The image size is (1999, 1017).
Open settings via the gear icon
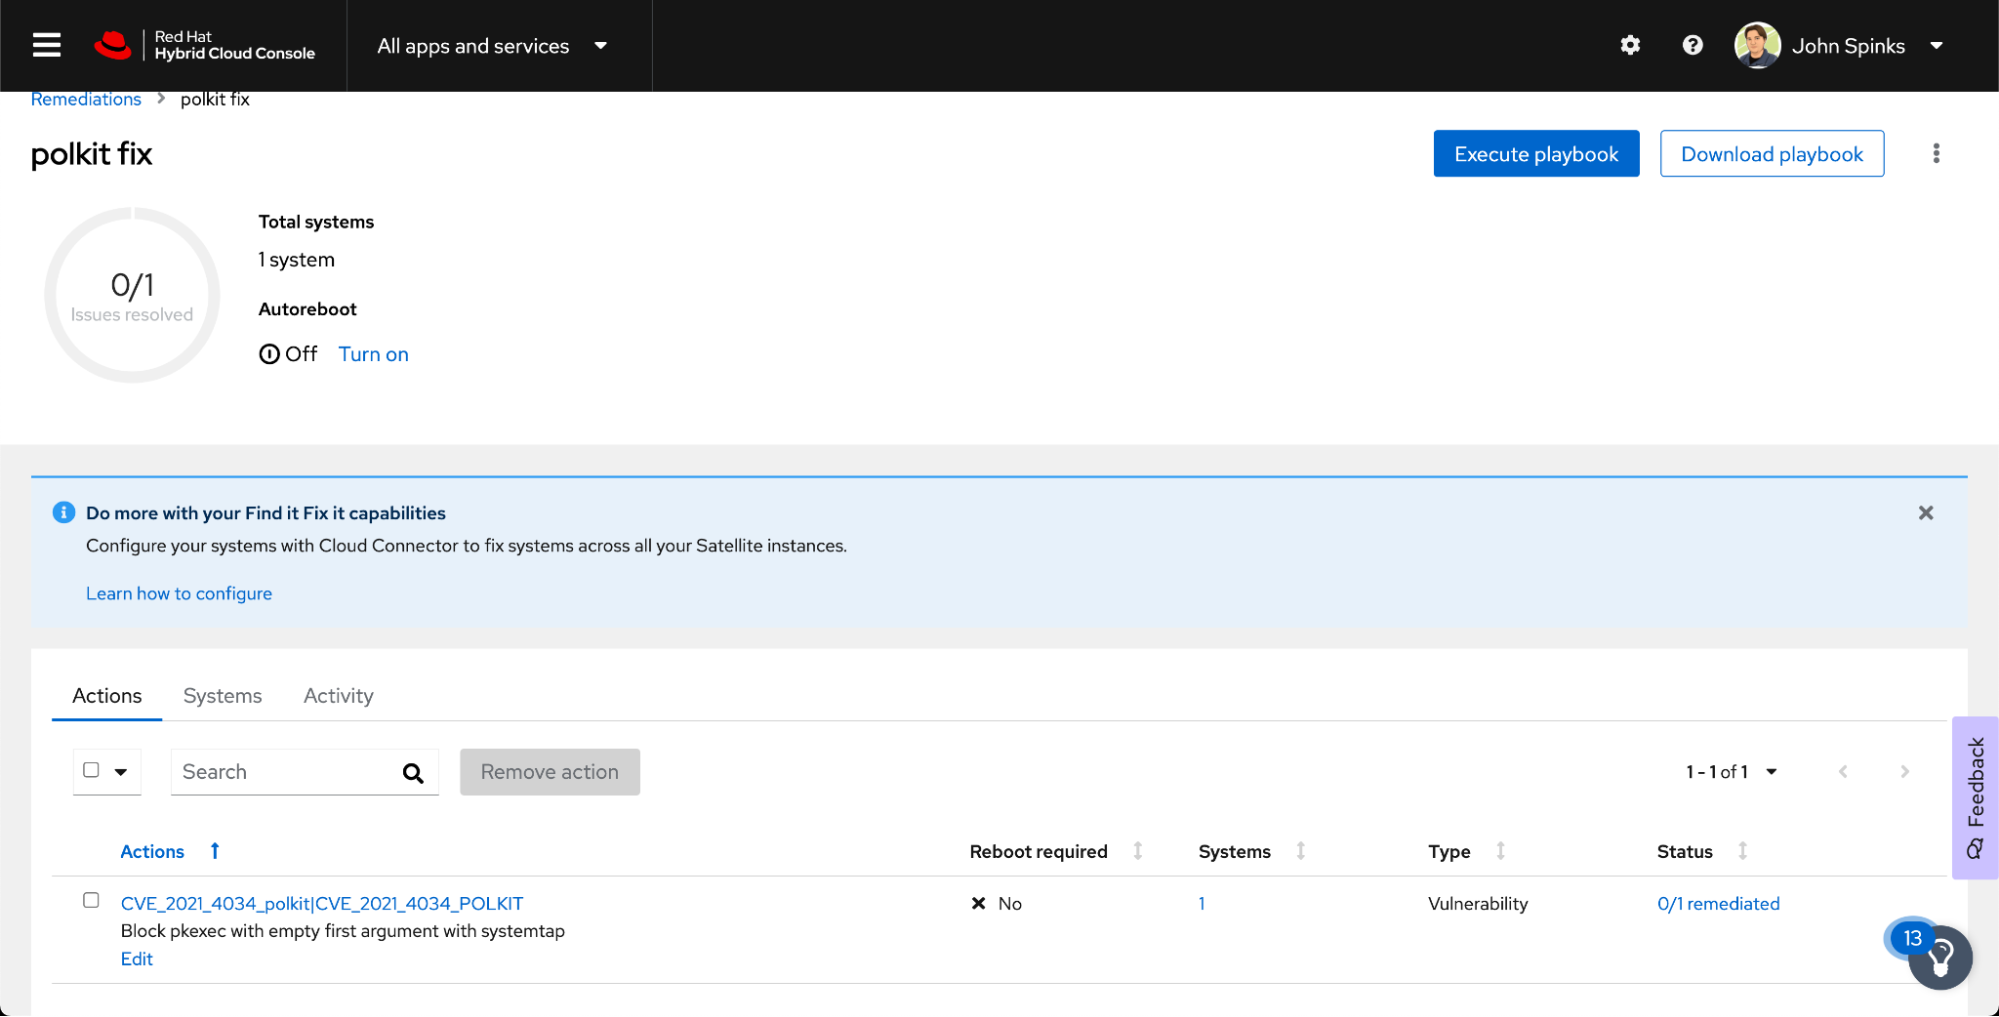coord(1630,45)
